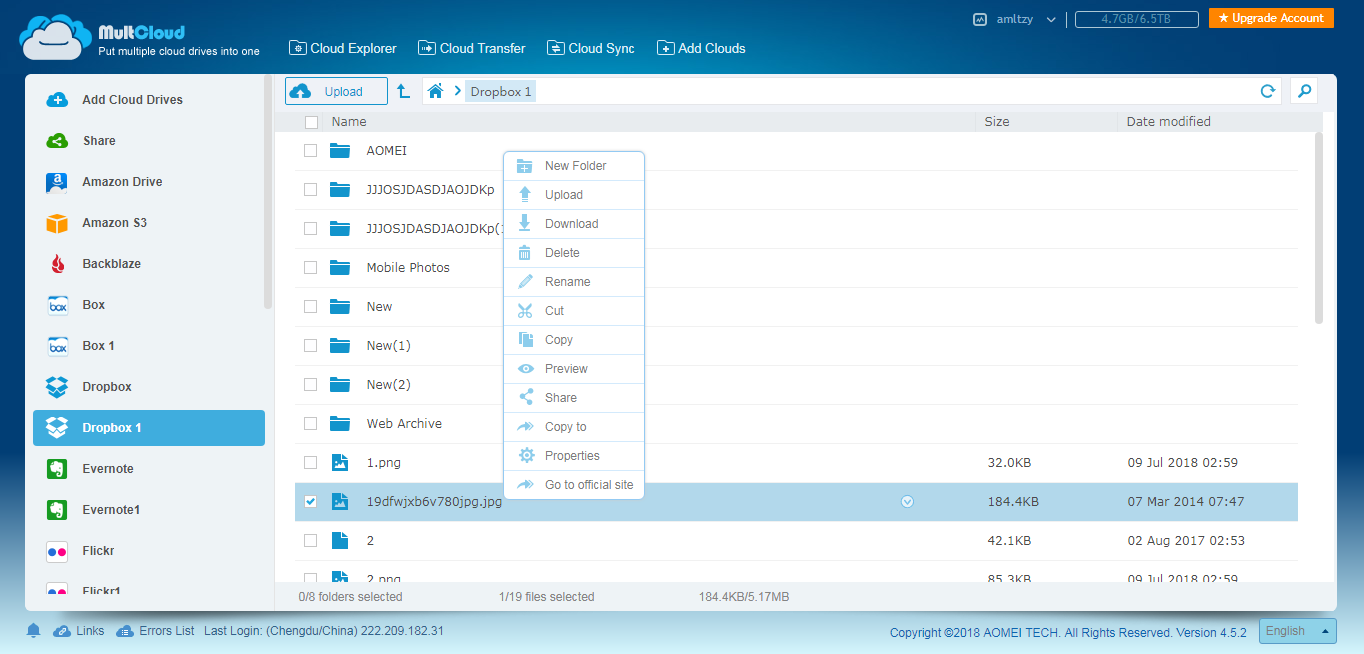Go up one folder level arrow

tap(403, 91)
